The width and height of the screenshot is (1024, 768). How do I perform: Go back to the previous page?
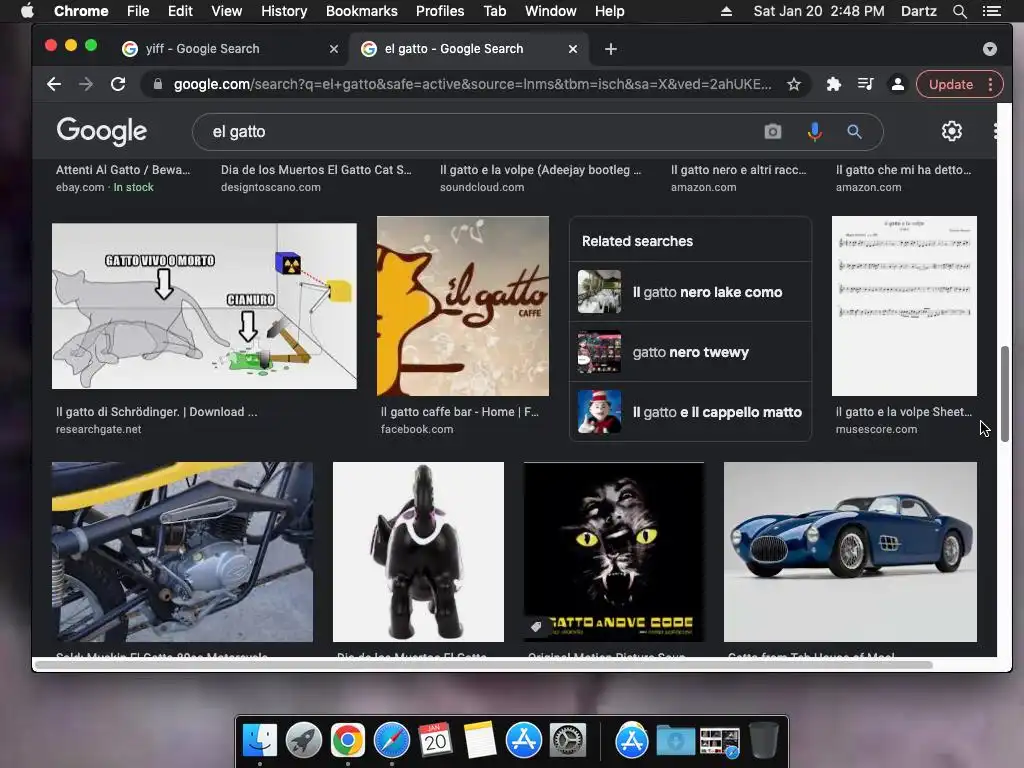(54, 84)
